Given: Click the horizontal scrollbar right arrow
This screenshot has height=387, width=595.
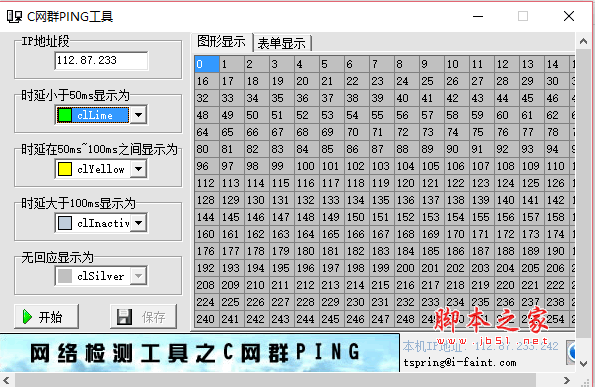Looking at the screenshot, I should coord(566,380).
